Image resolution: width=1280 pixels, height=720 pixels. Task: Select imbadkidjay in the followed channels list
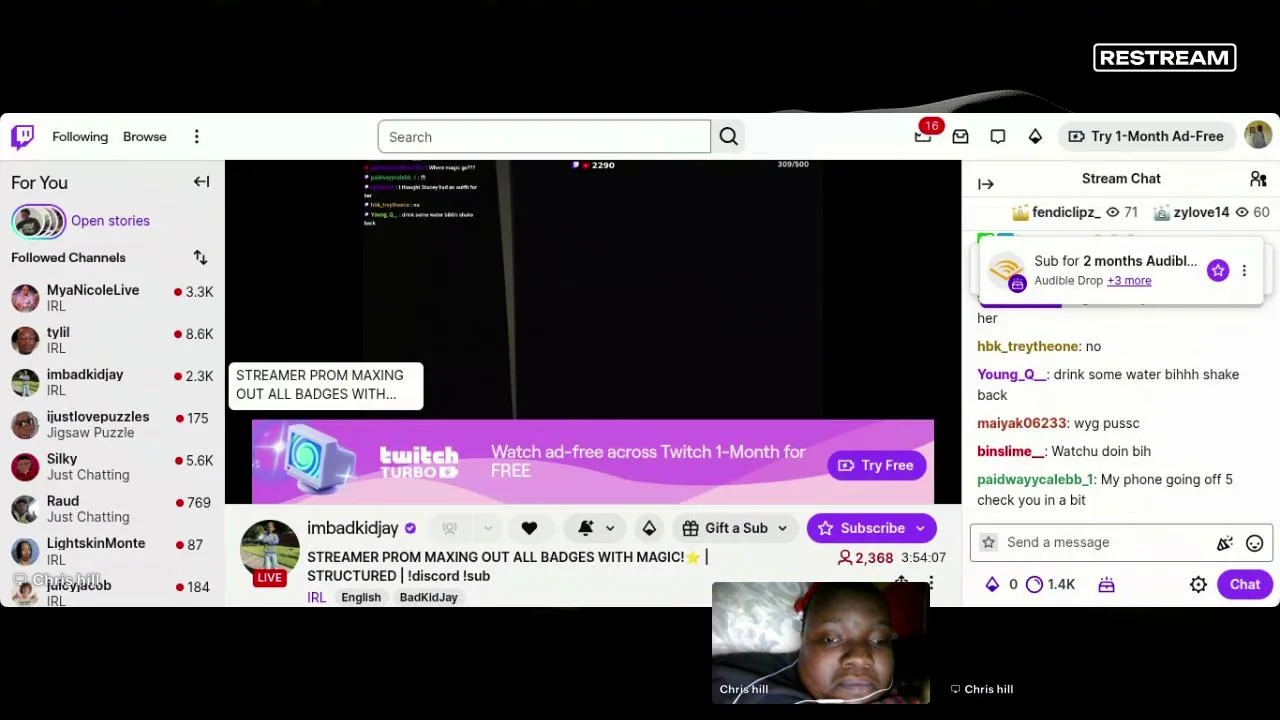tap(112, 382)
